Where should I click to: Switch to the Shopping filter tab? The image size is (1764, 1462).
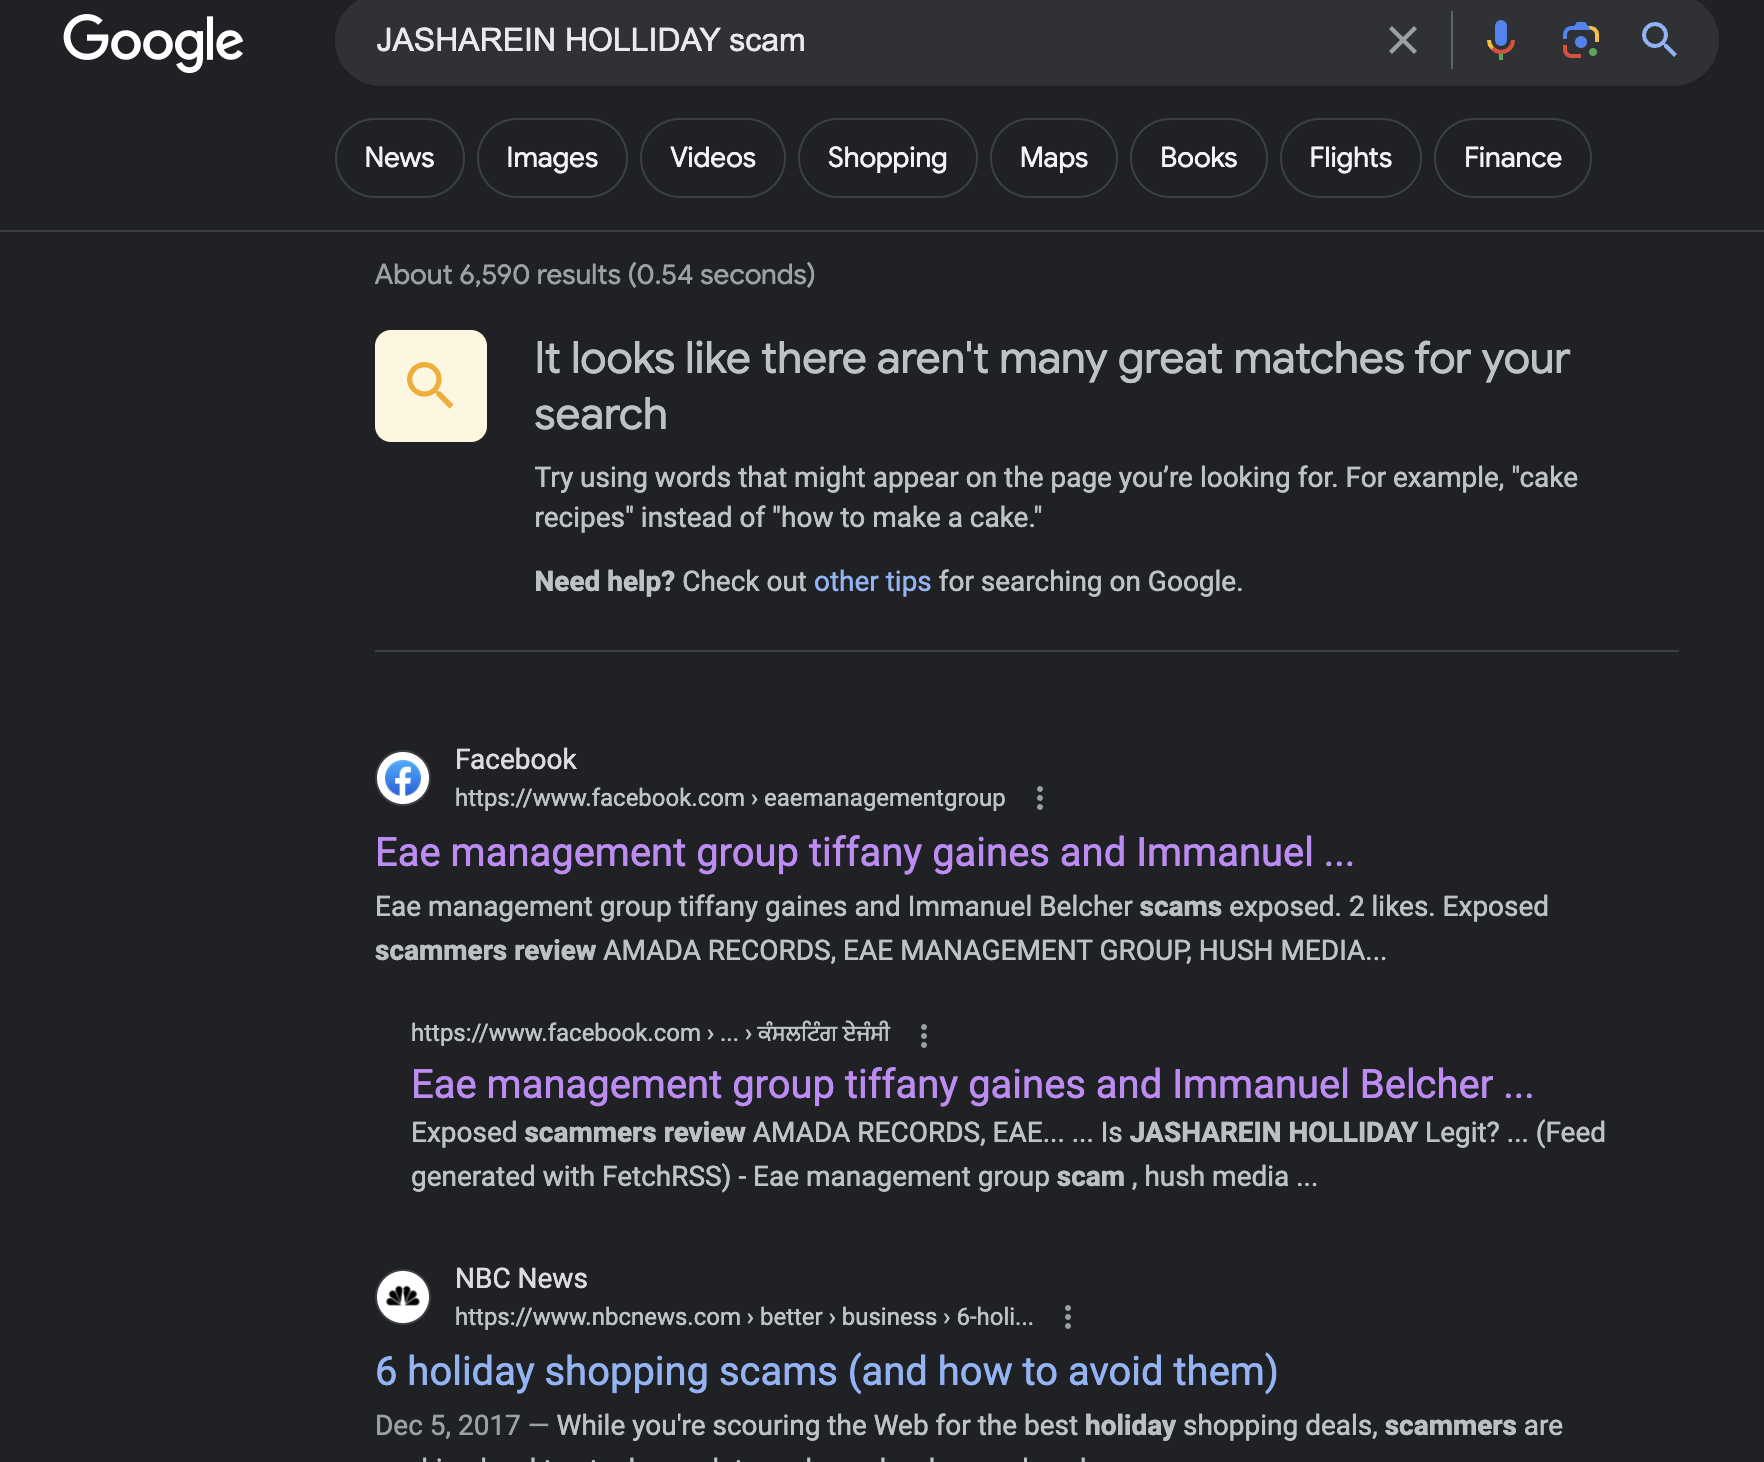point(887,158)
